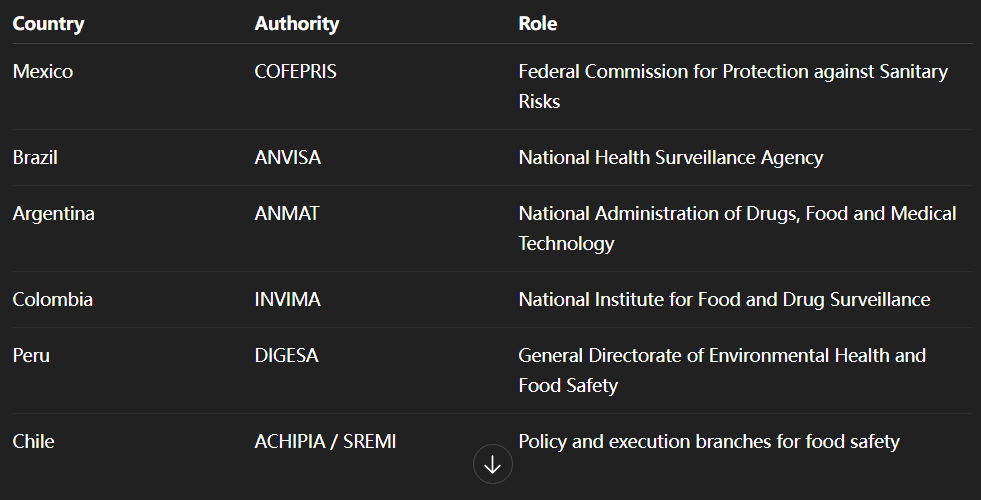Viewport: 981px width, 500px height.
Task: Click the INVIMA authority cell
Action: (288, 300)
